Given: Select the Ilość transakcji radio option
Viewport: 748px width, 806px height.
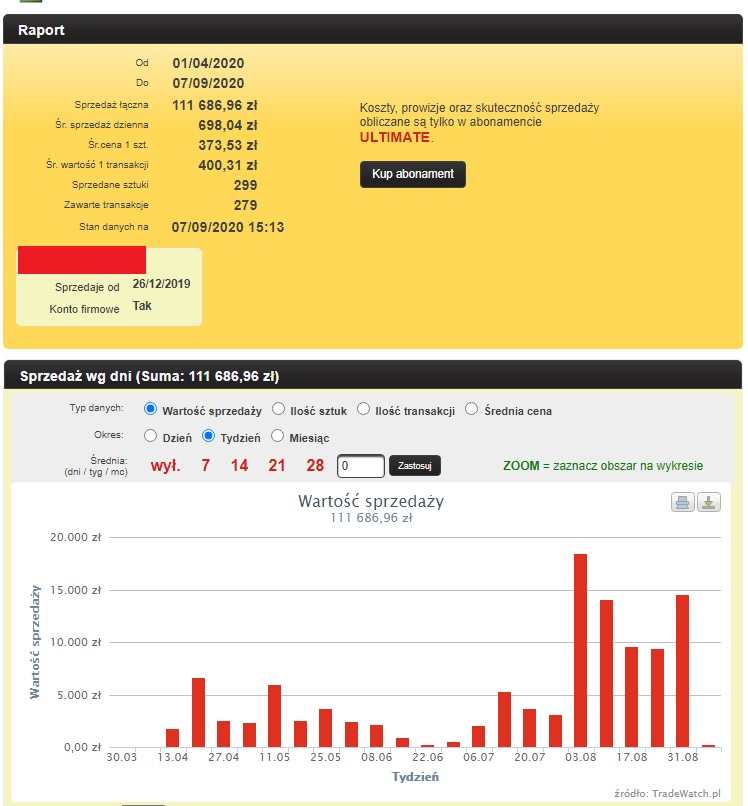Looking at the screenshot, I should pos(364,409).
